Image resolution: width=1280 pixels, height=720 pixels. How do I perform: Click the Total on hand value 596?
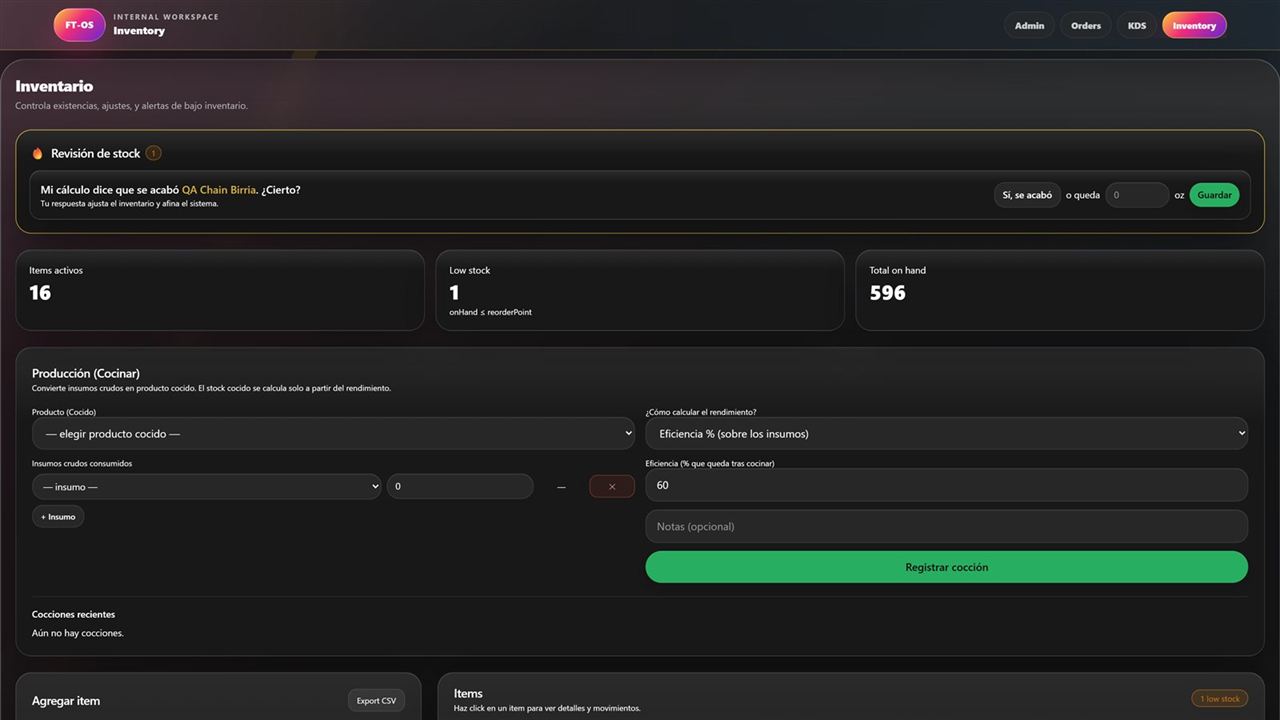click(x=887, y=293)
